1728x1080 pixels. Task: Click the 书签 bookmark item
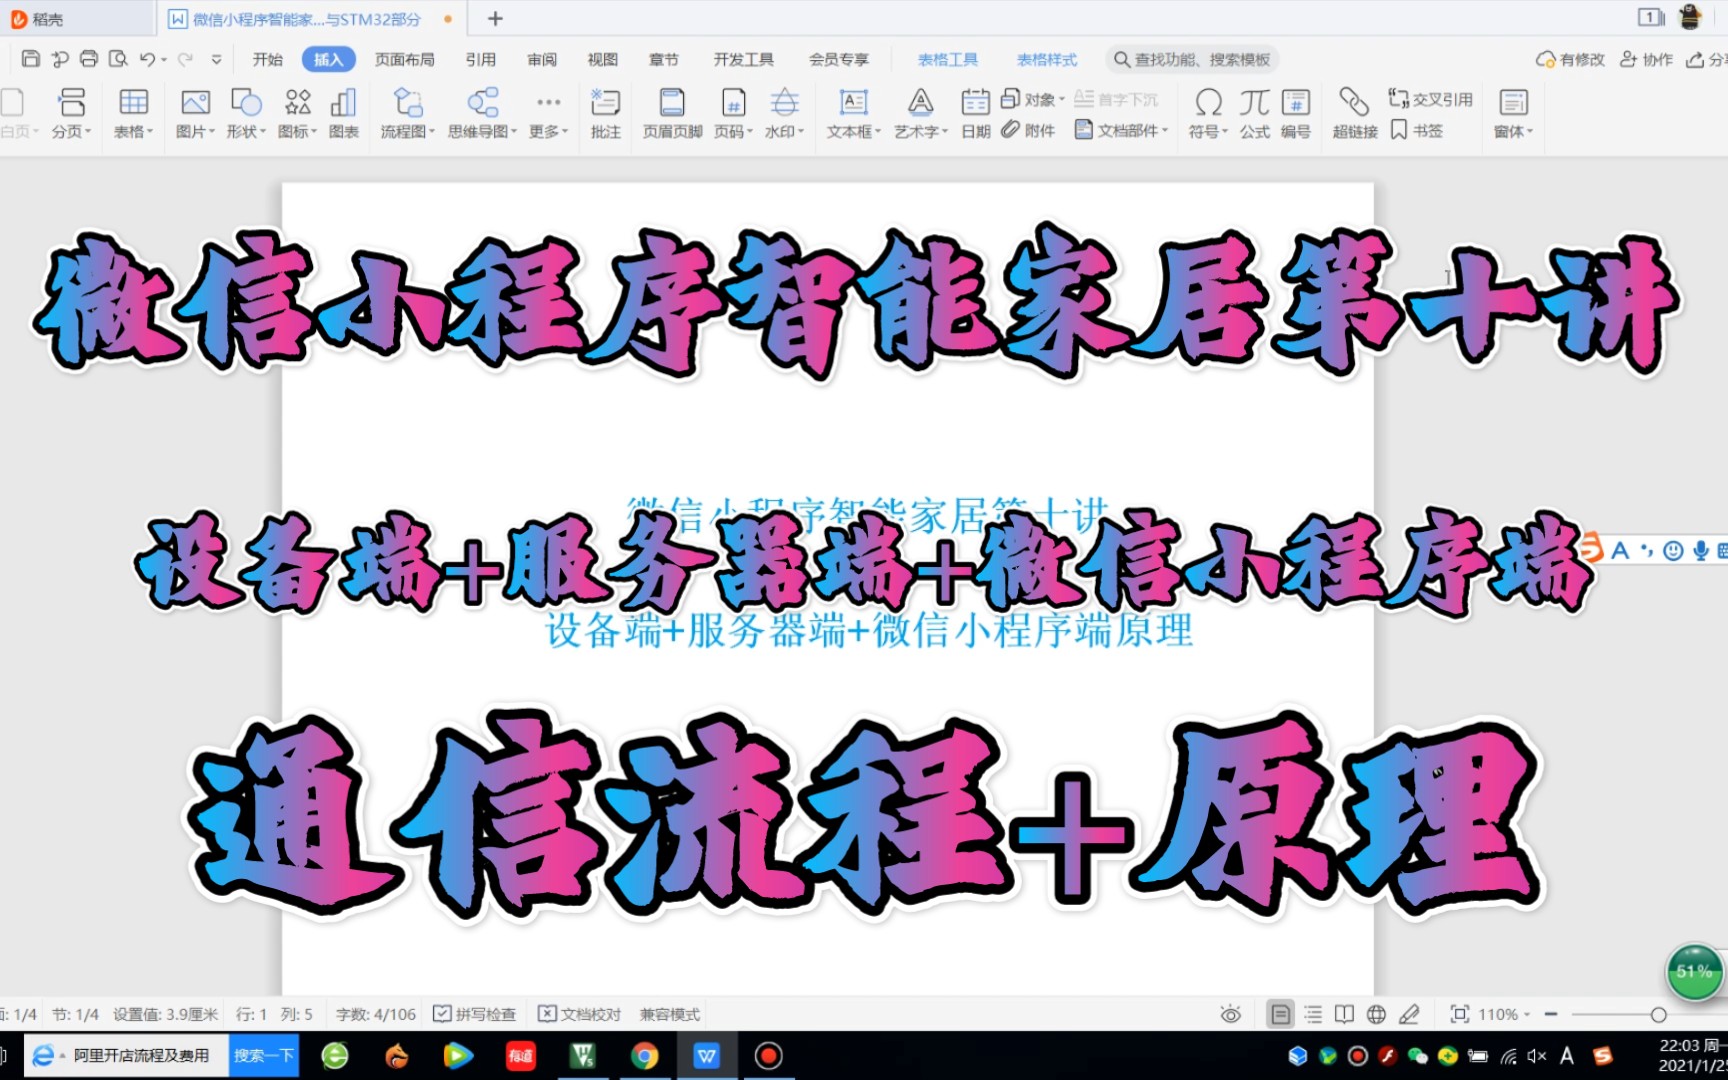[x=1417, y=130]
